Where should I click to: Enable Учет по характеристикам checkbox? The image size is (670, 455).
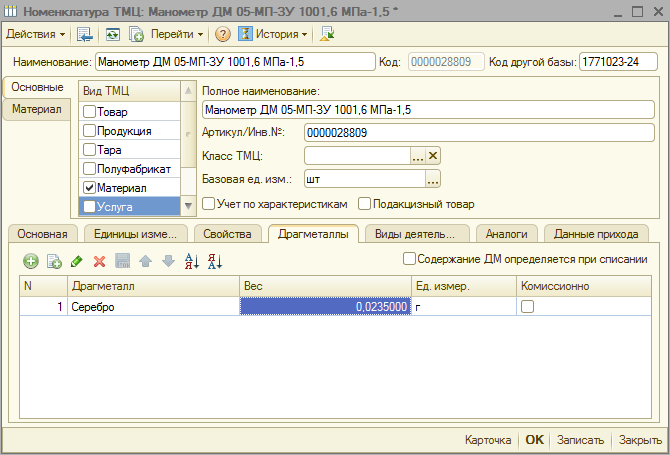(x=208, y=204)
